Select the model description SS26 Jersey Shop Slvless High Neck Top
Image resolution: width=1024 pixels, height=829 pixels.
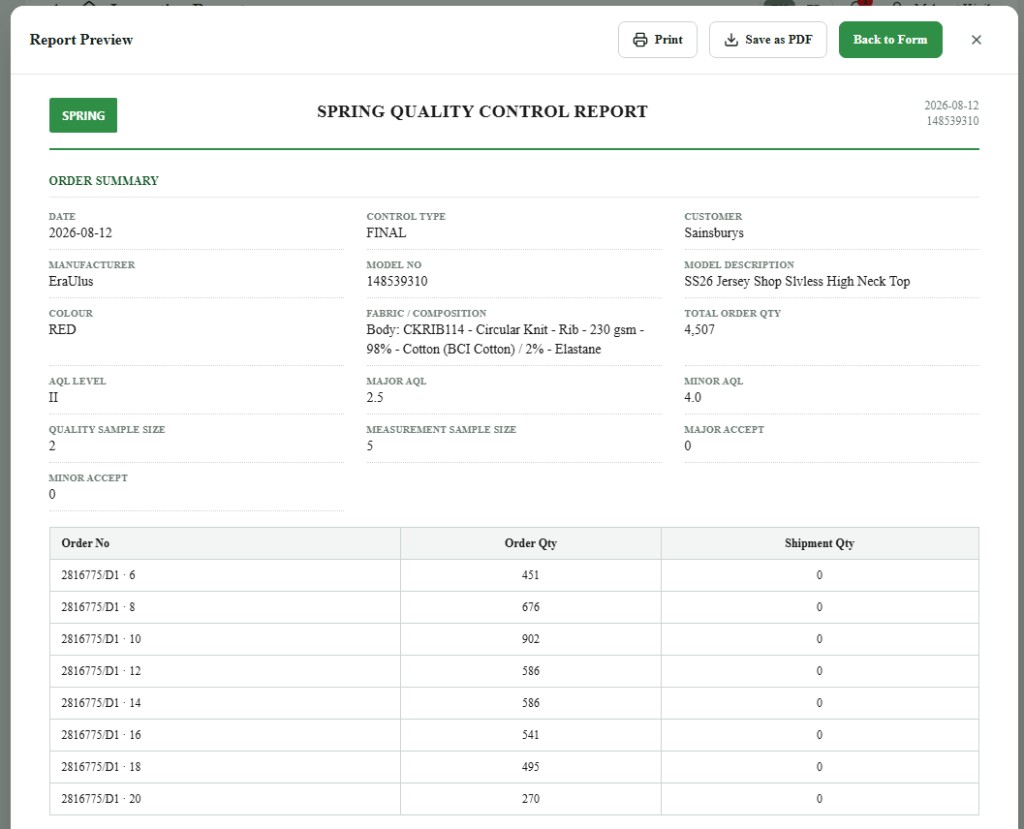[797, 282]
